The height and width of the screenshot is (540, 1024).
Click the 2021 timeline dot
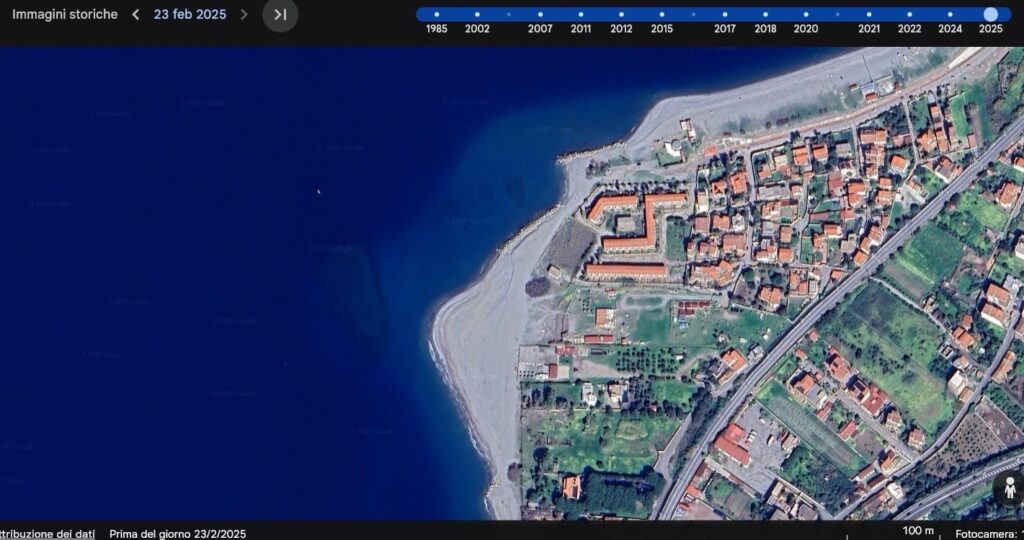point(869,15)
